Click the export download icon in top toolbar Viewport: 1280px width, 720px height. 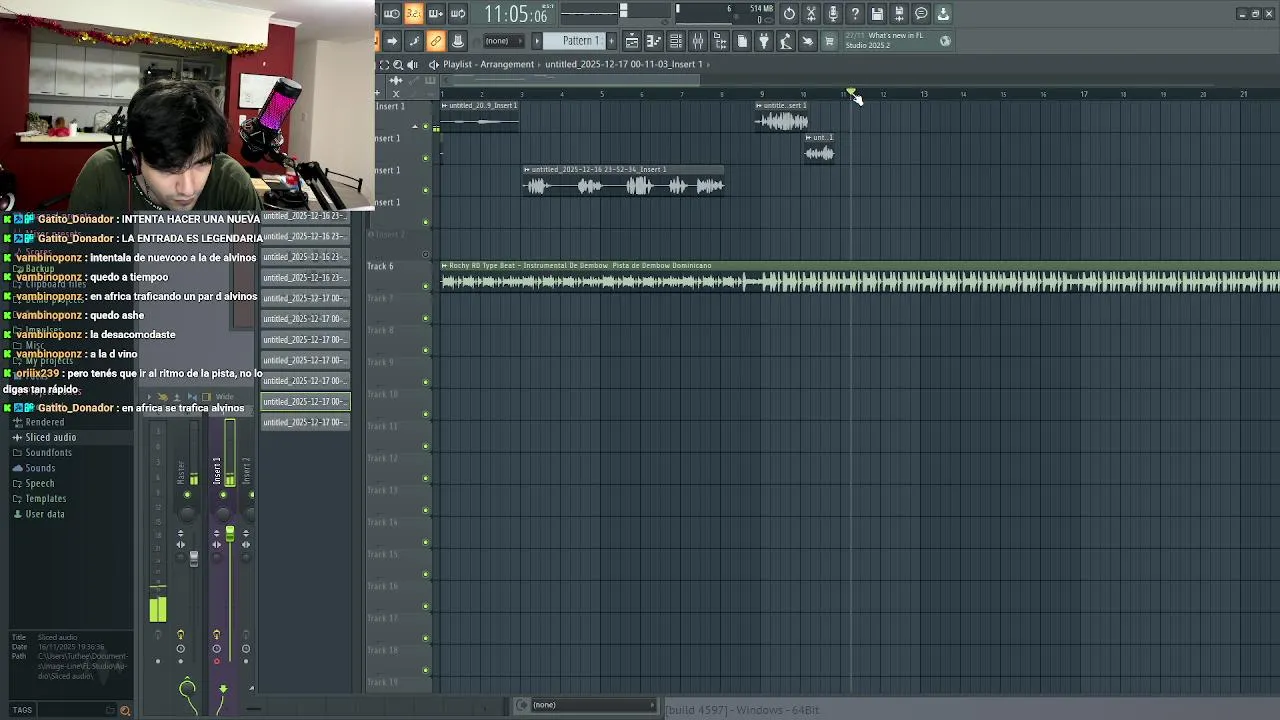[943, 14]
